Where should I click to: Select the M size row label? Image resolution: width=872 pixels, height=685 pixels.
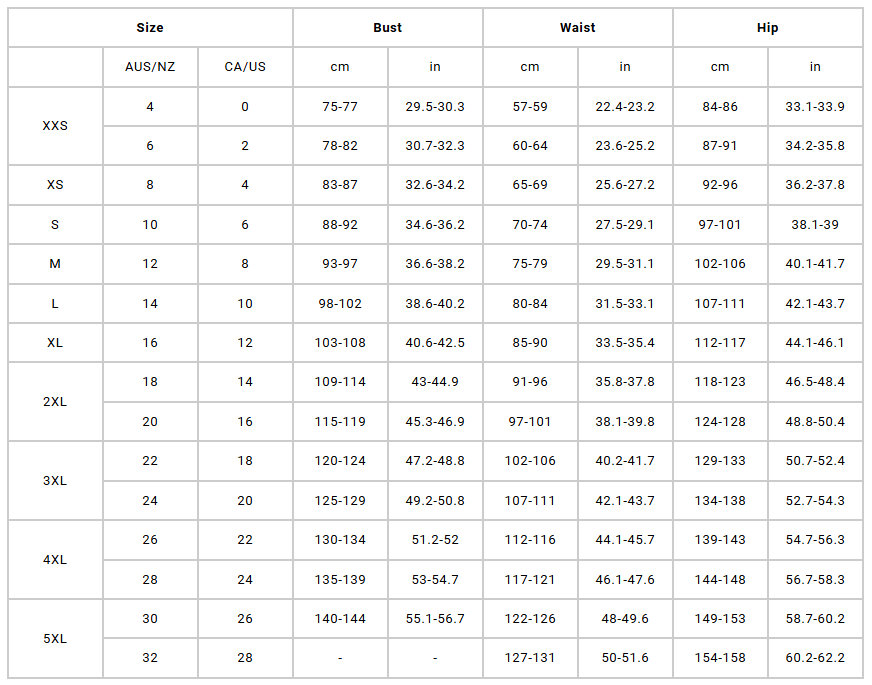coord(56,264)
